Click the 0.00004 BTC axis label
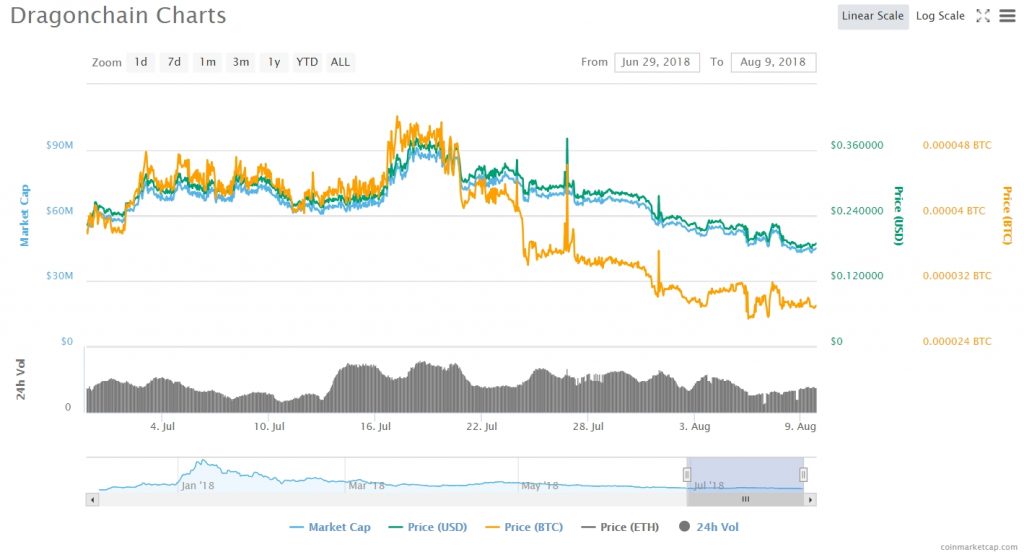Screen dimensions: 1024x557 click(953, 211)
